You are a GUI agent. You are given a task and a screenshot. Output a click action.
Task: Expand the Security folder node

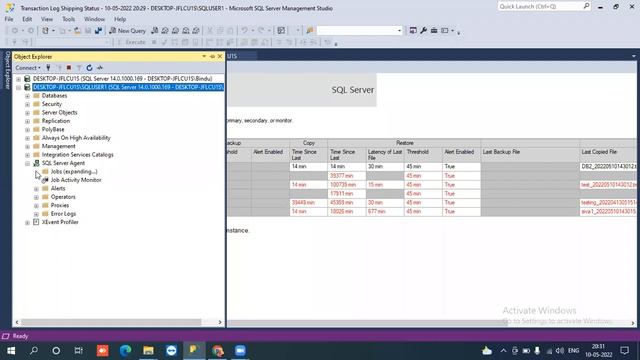pyautogui.click(x=27, y=104)
